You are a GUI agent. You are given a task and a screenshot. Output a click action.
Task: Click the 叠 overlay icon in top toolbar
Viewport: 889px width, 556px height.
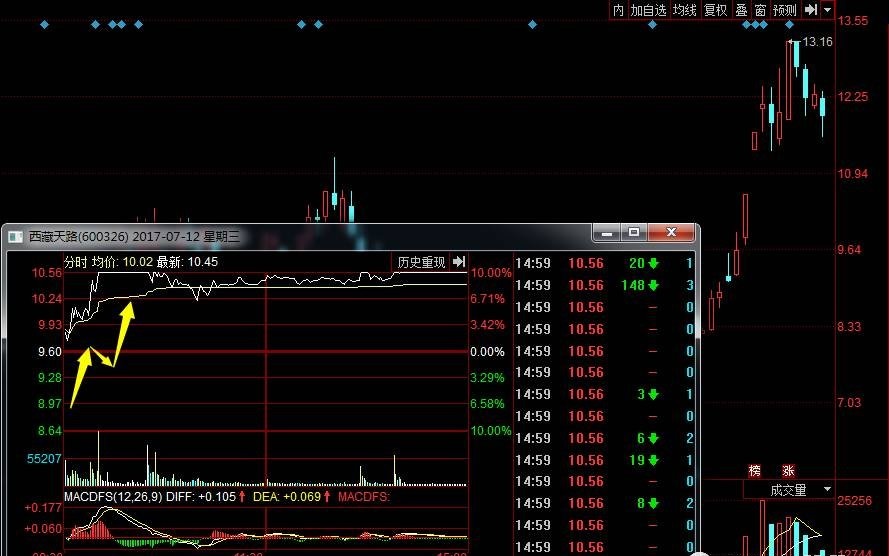(741, 10)
